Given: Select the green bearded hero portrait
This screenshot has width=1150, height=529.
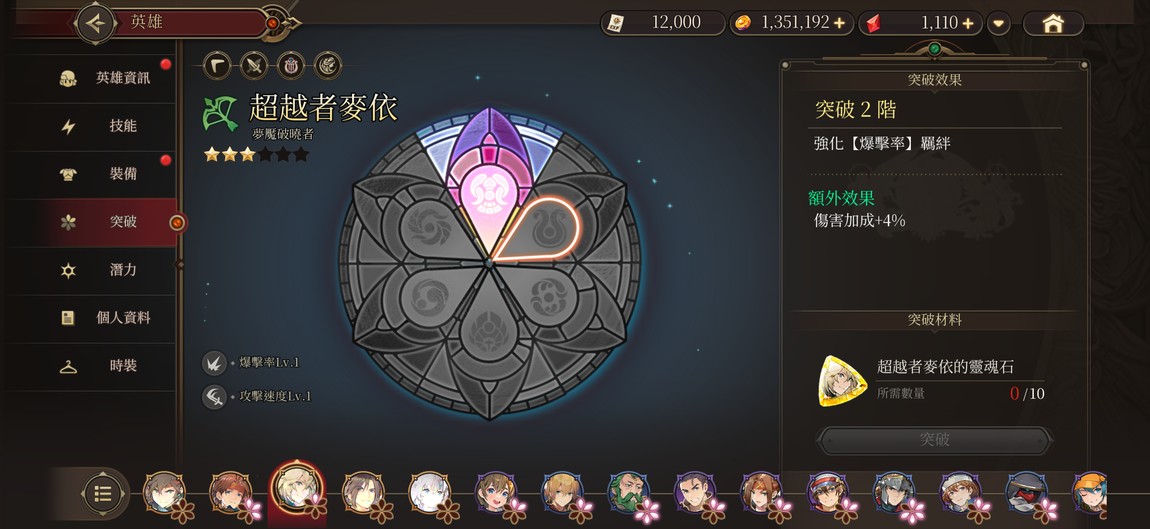Looking at the screenshot, I should (629, 492).
